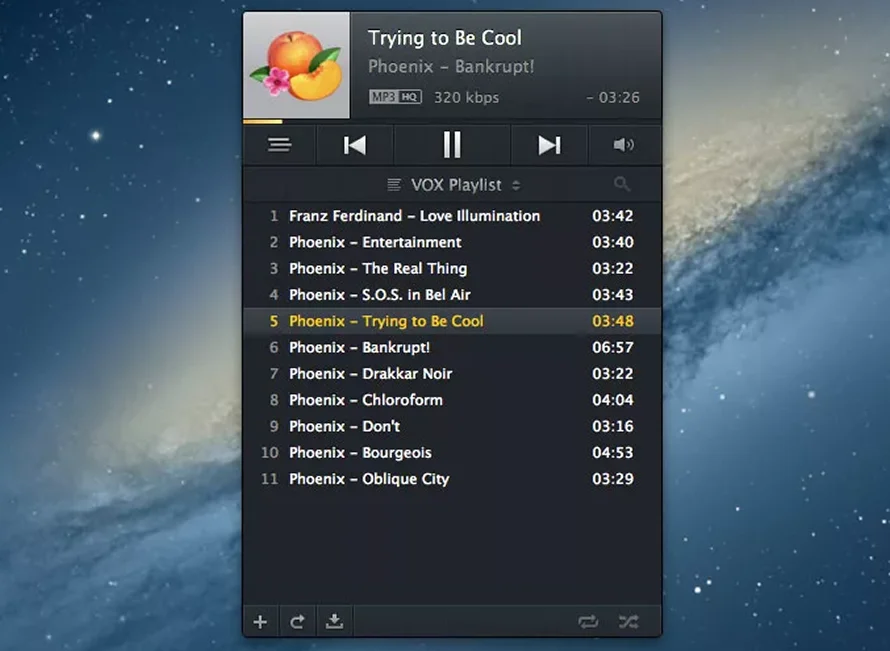Open the playlist search magnifier
Viewport: 890px width, 651px height.
[x=622, y=184]
